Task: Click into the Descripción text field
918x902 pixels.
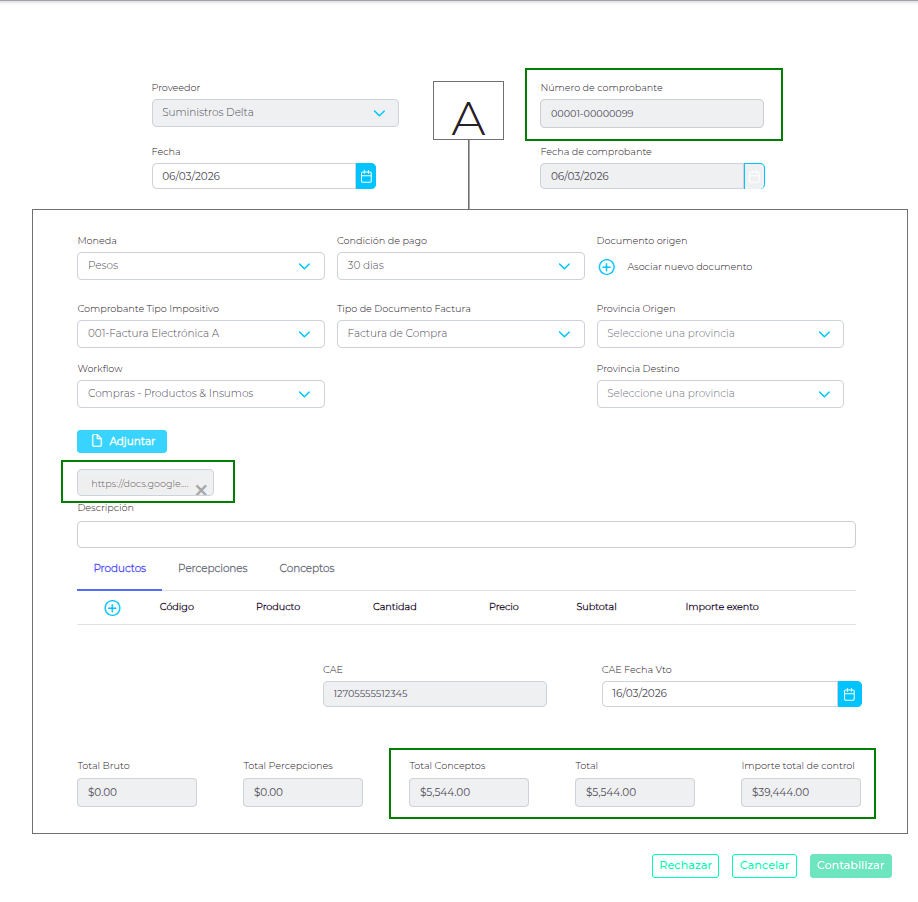Action: 466,534
